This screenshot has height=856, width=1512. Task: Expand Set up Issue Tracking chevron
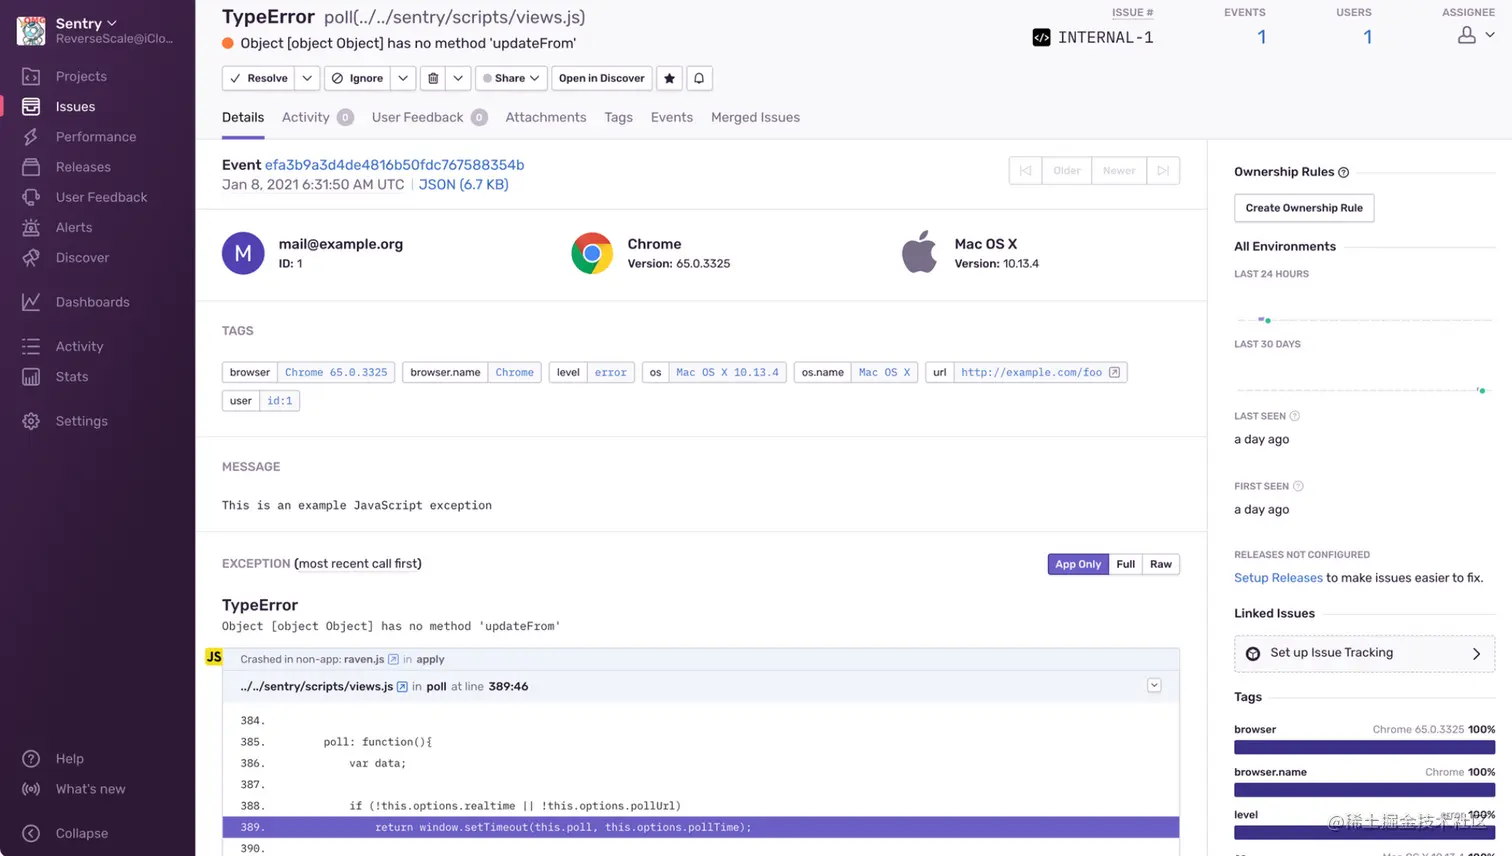(1476, 654)
